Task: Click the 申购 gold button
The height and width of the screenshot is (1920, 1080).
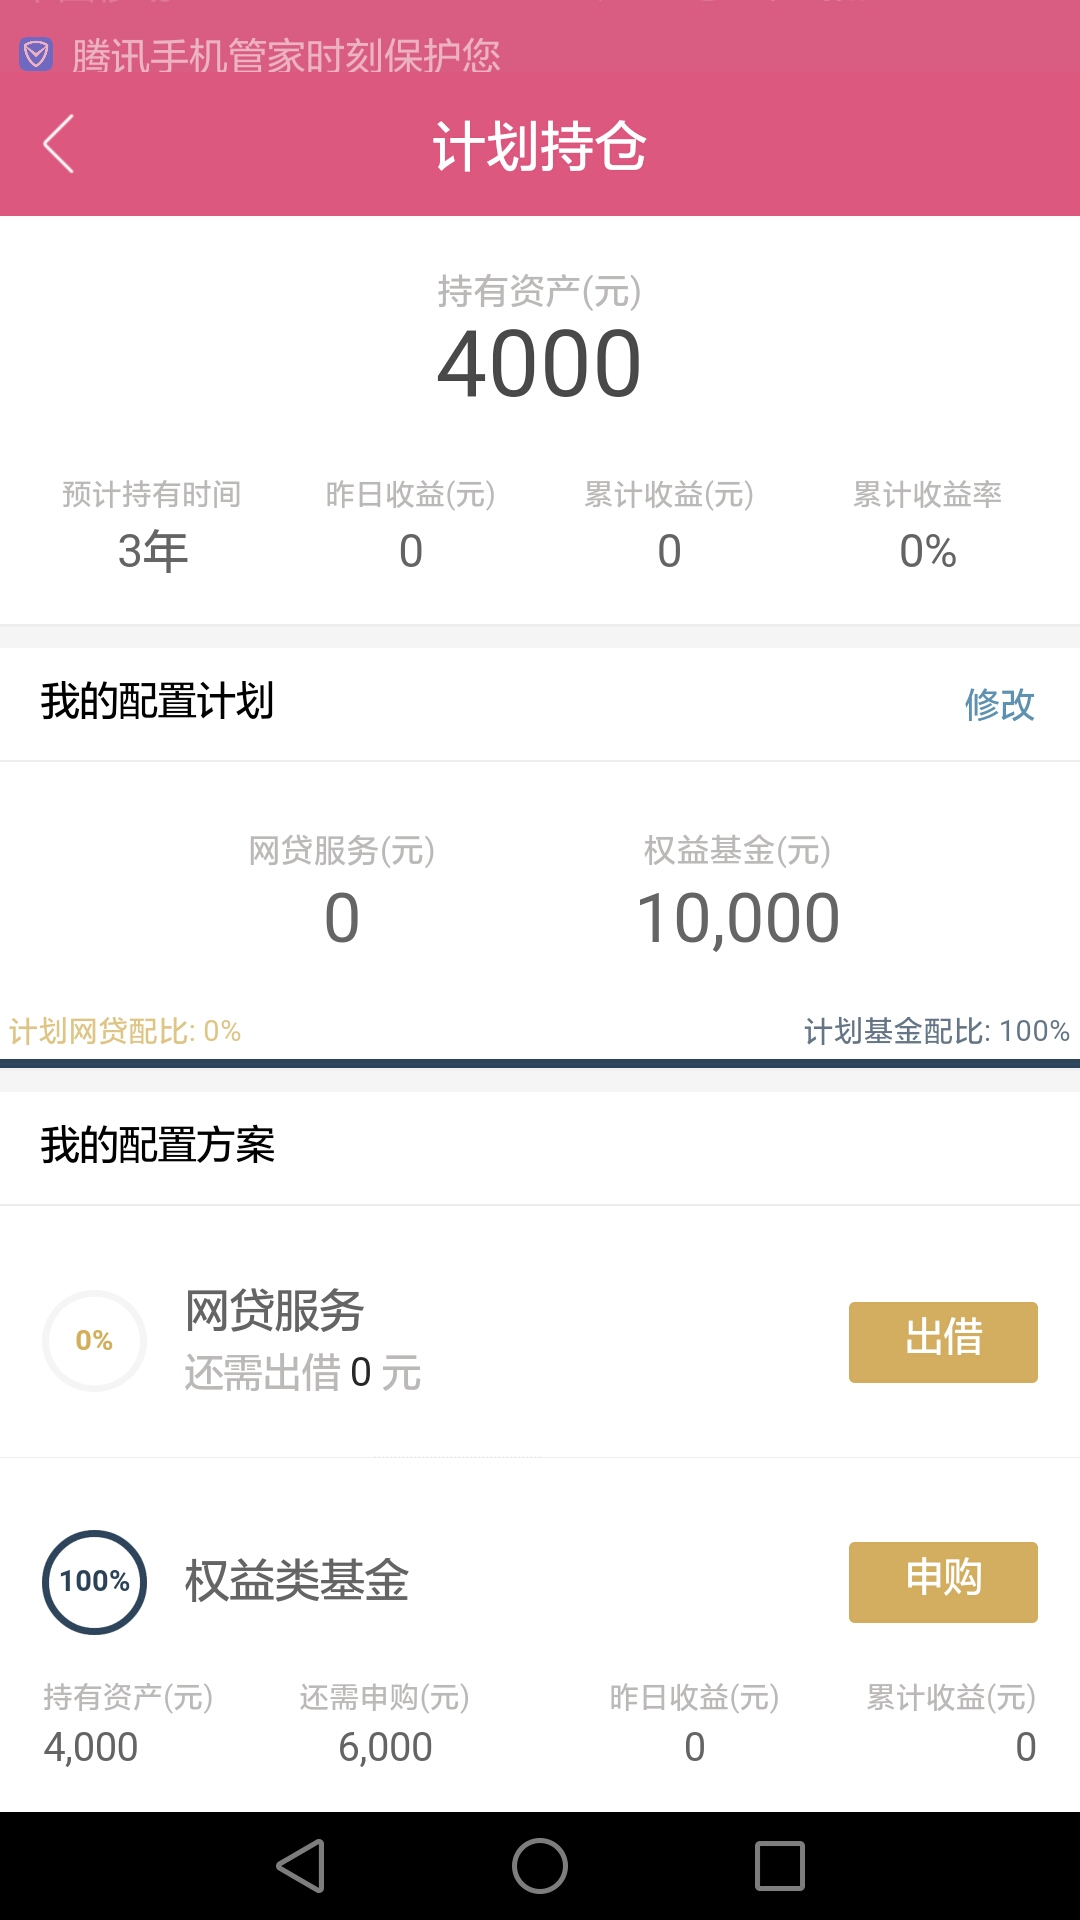Action: (x=943, y=1582)
